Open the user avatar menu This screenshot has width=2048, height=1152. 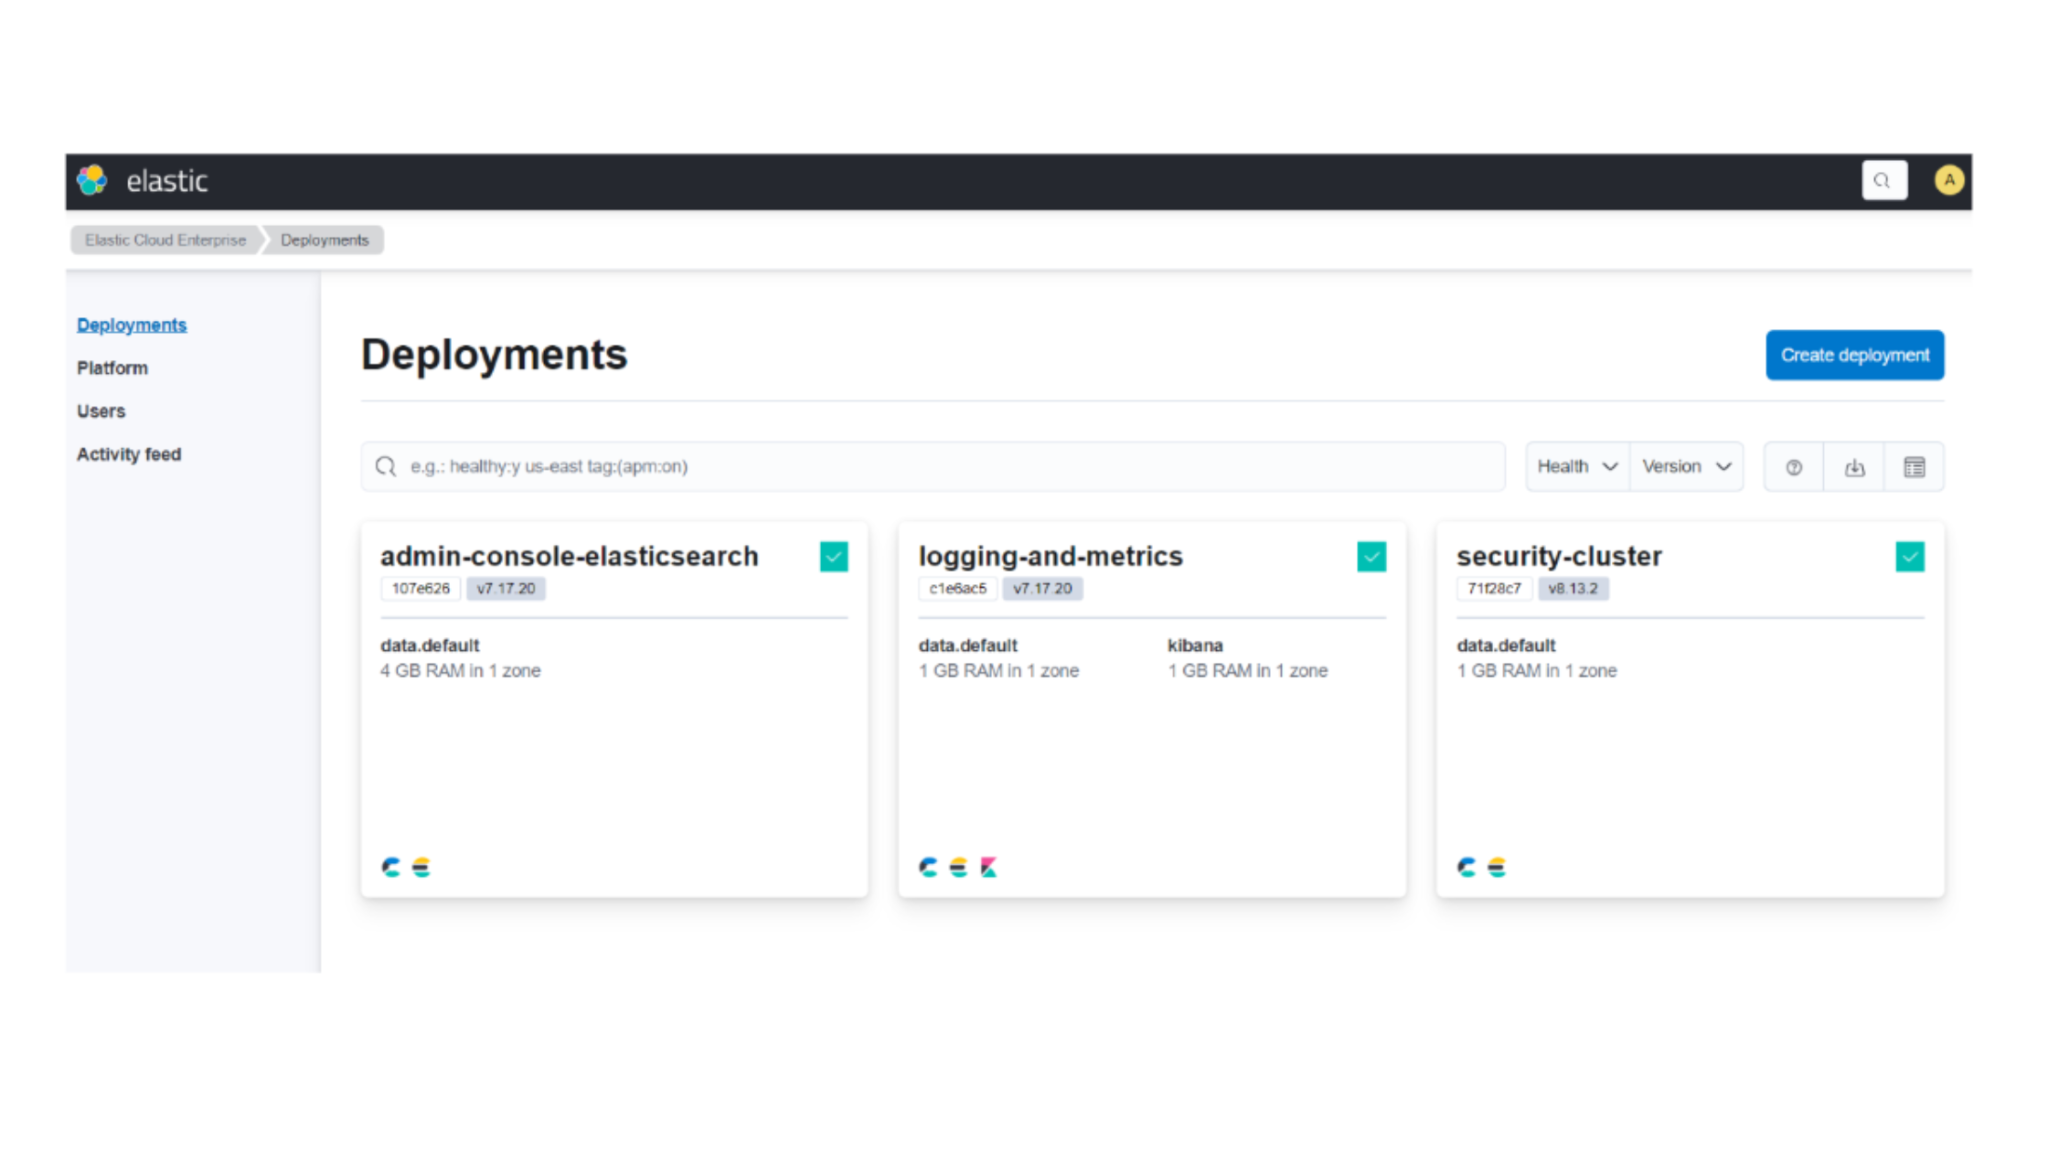[x=1948, y=180]
